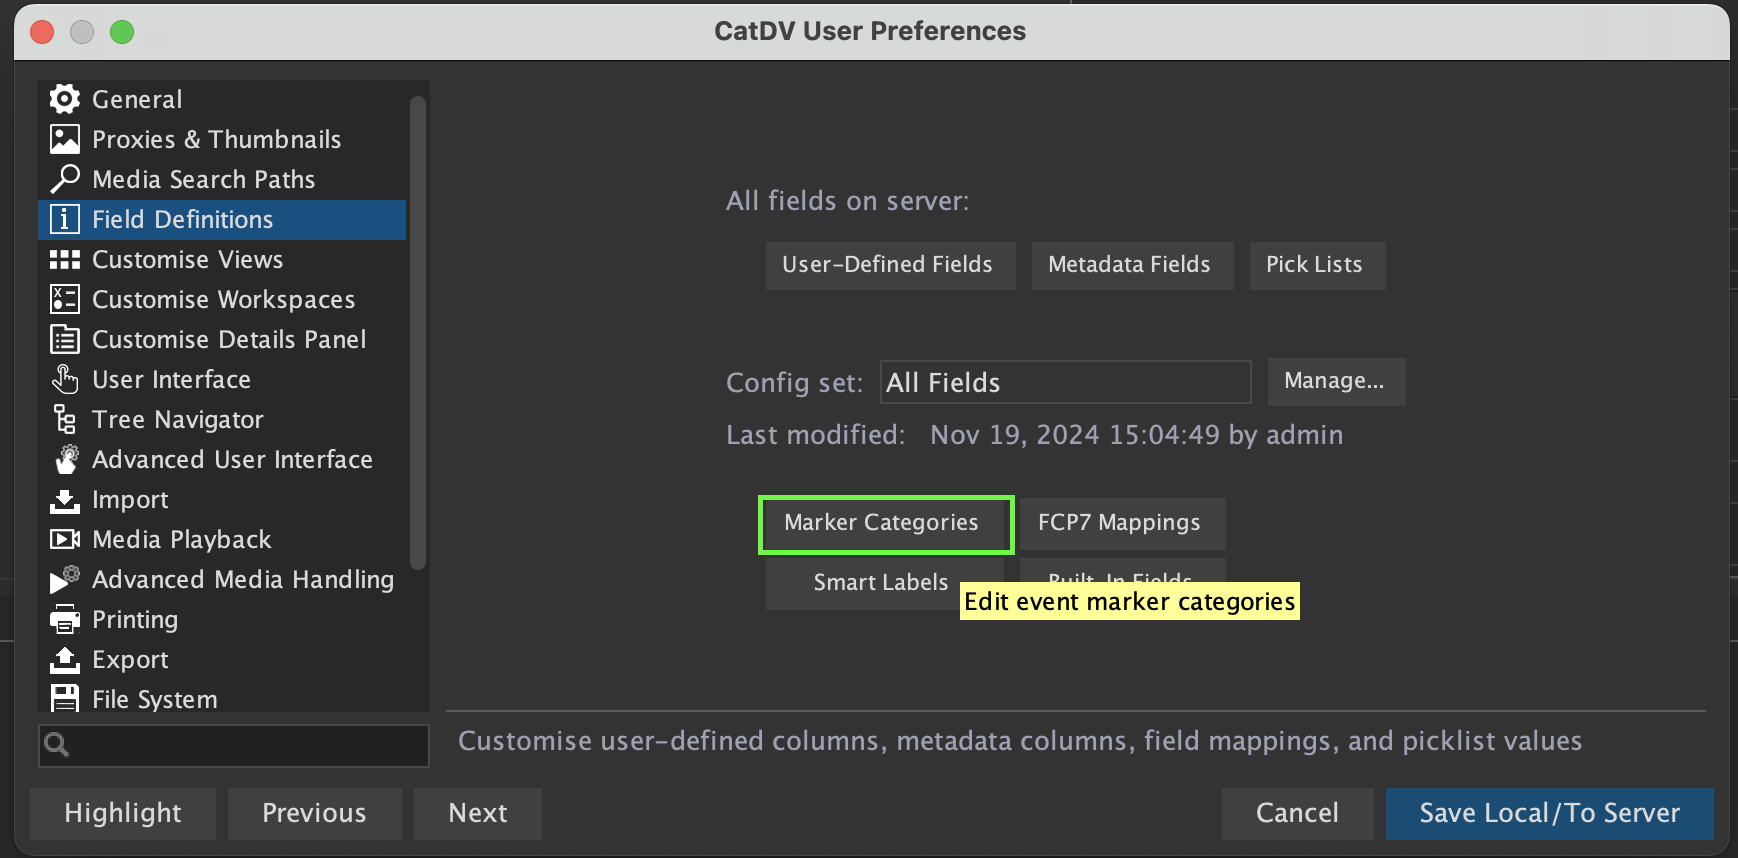The image size is (1738, 858).
Task: Open Customise Workspaces preferences
Action: [x=222, y=299]
